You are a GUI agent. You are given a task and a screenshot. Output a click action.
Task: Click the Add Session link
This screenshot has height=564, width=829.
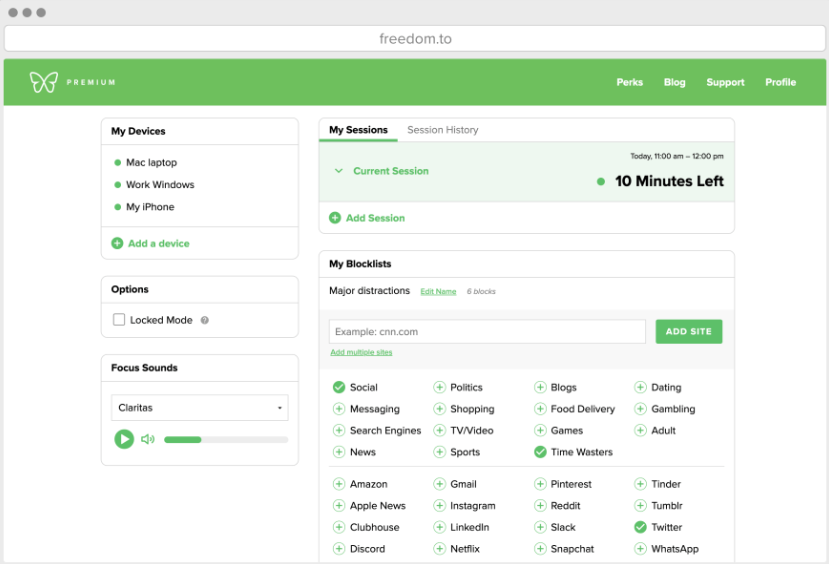click(x=375, y=218)
